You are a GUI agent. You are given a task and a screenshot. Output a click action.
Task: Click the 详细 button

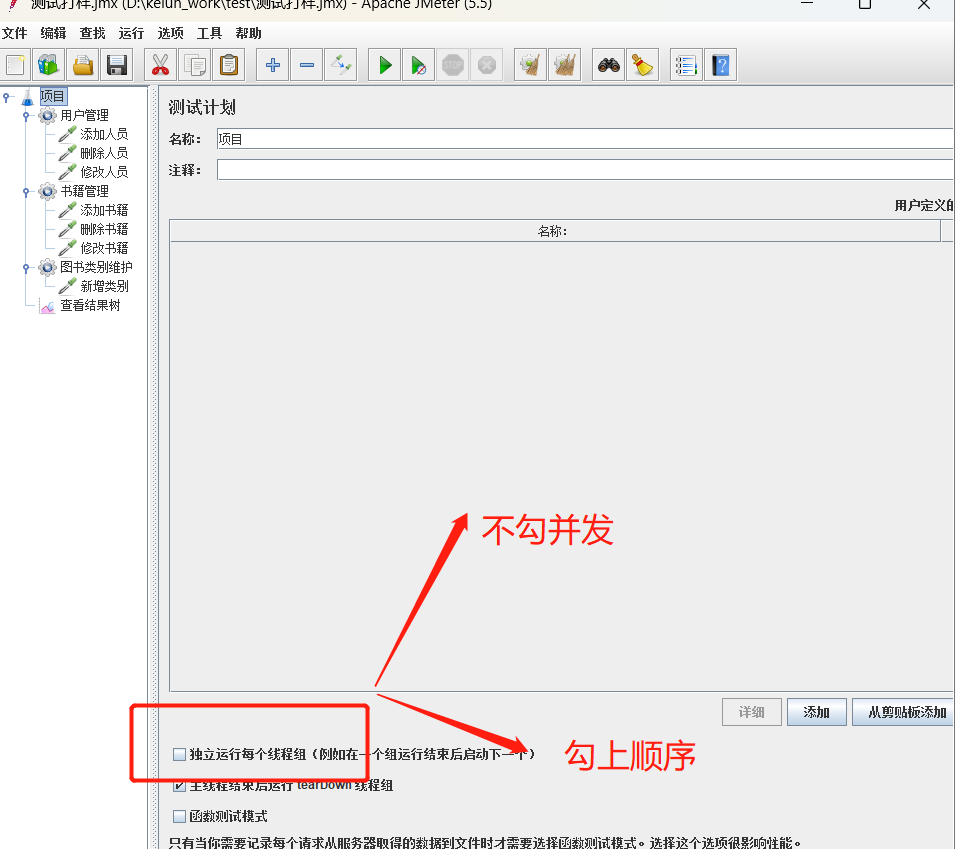click(752, 712)
